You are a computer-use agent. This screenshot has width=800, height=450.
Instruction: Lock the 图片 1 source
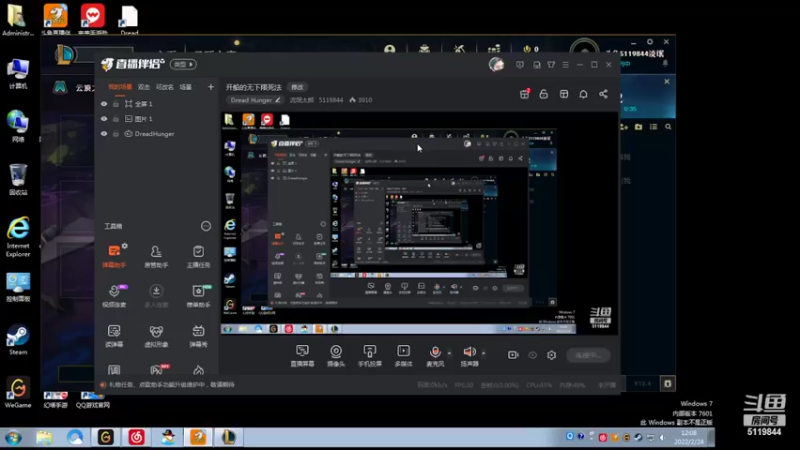coord(116,119)
